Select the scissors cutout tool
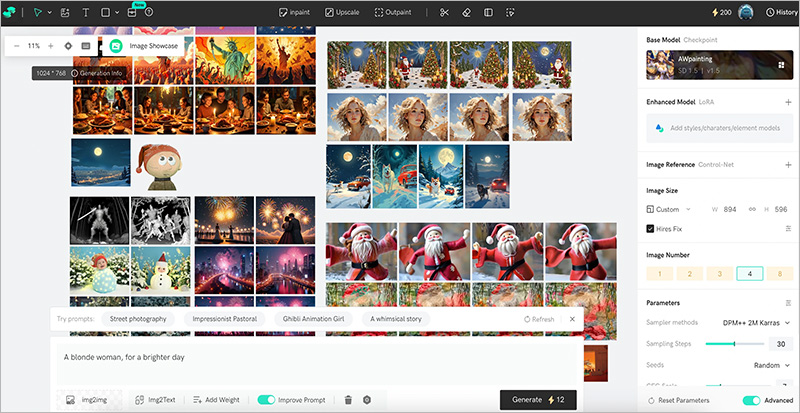Screen dimensions: 800x413 point(444,12)
